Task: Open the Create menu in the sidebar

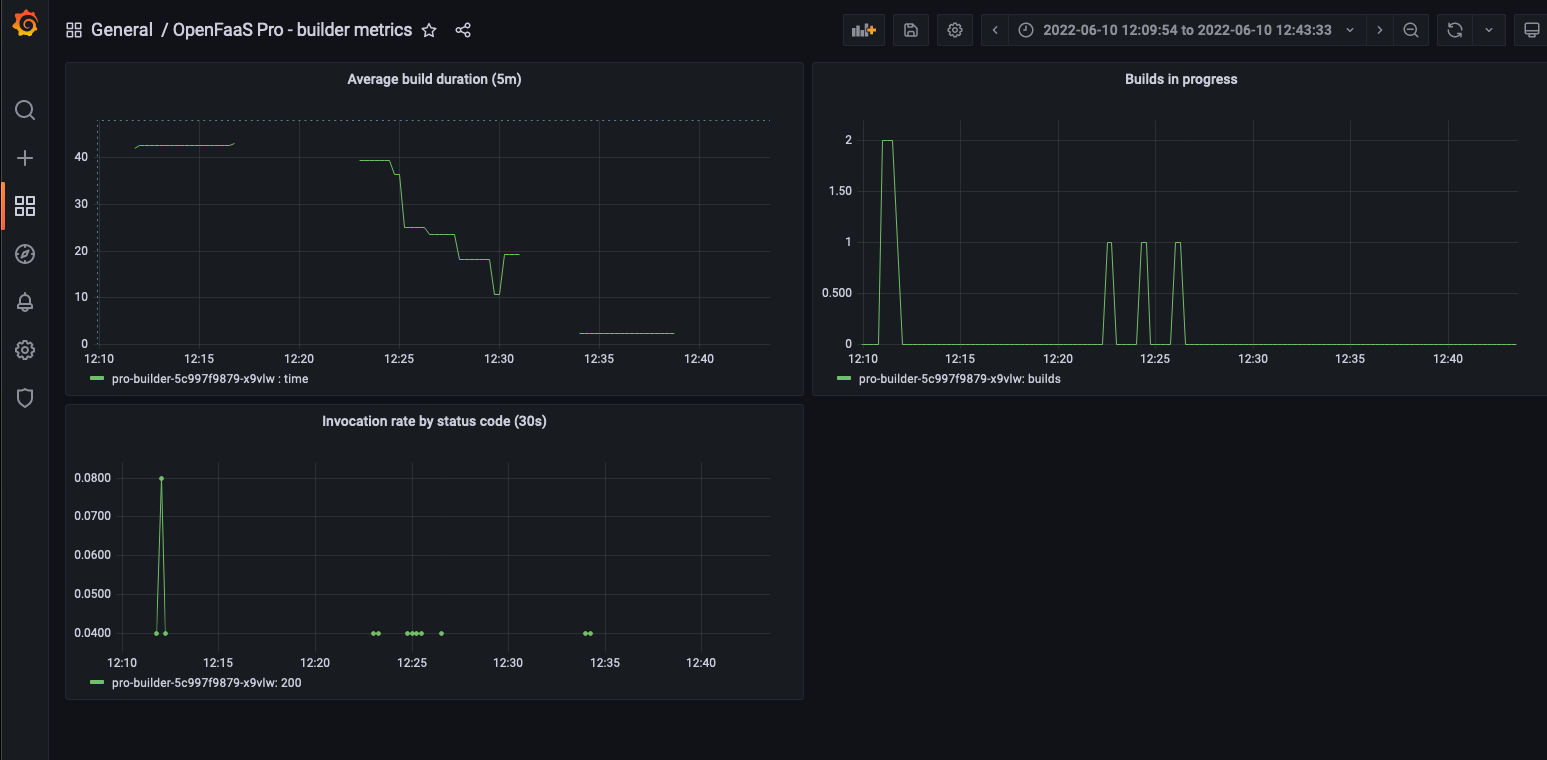Action: point(25,157)
